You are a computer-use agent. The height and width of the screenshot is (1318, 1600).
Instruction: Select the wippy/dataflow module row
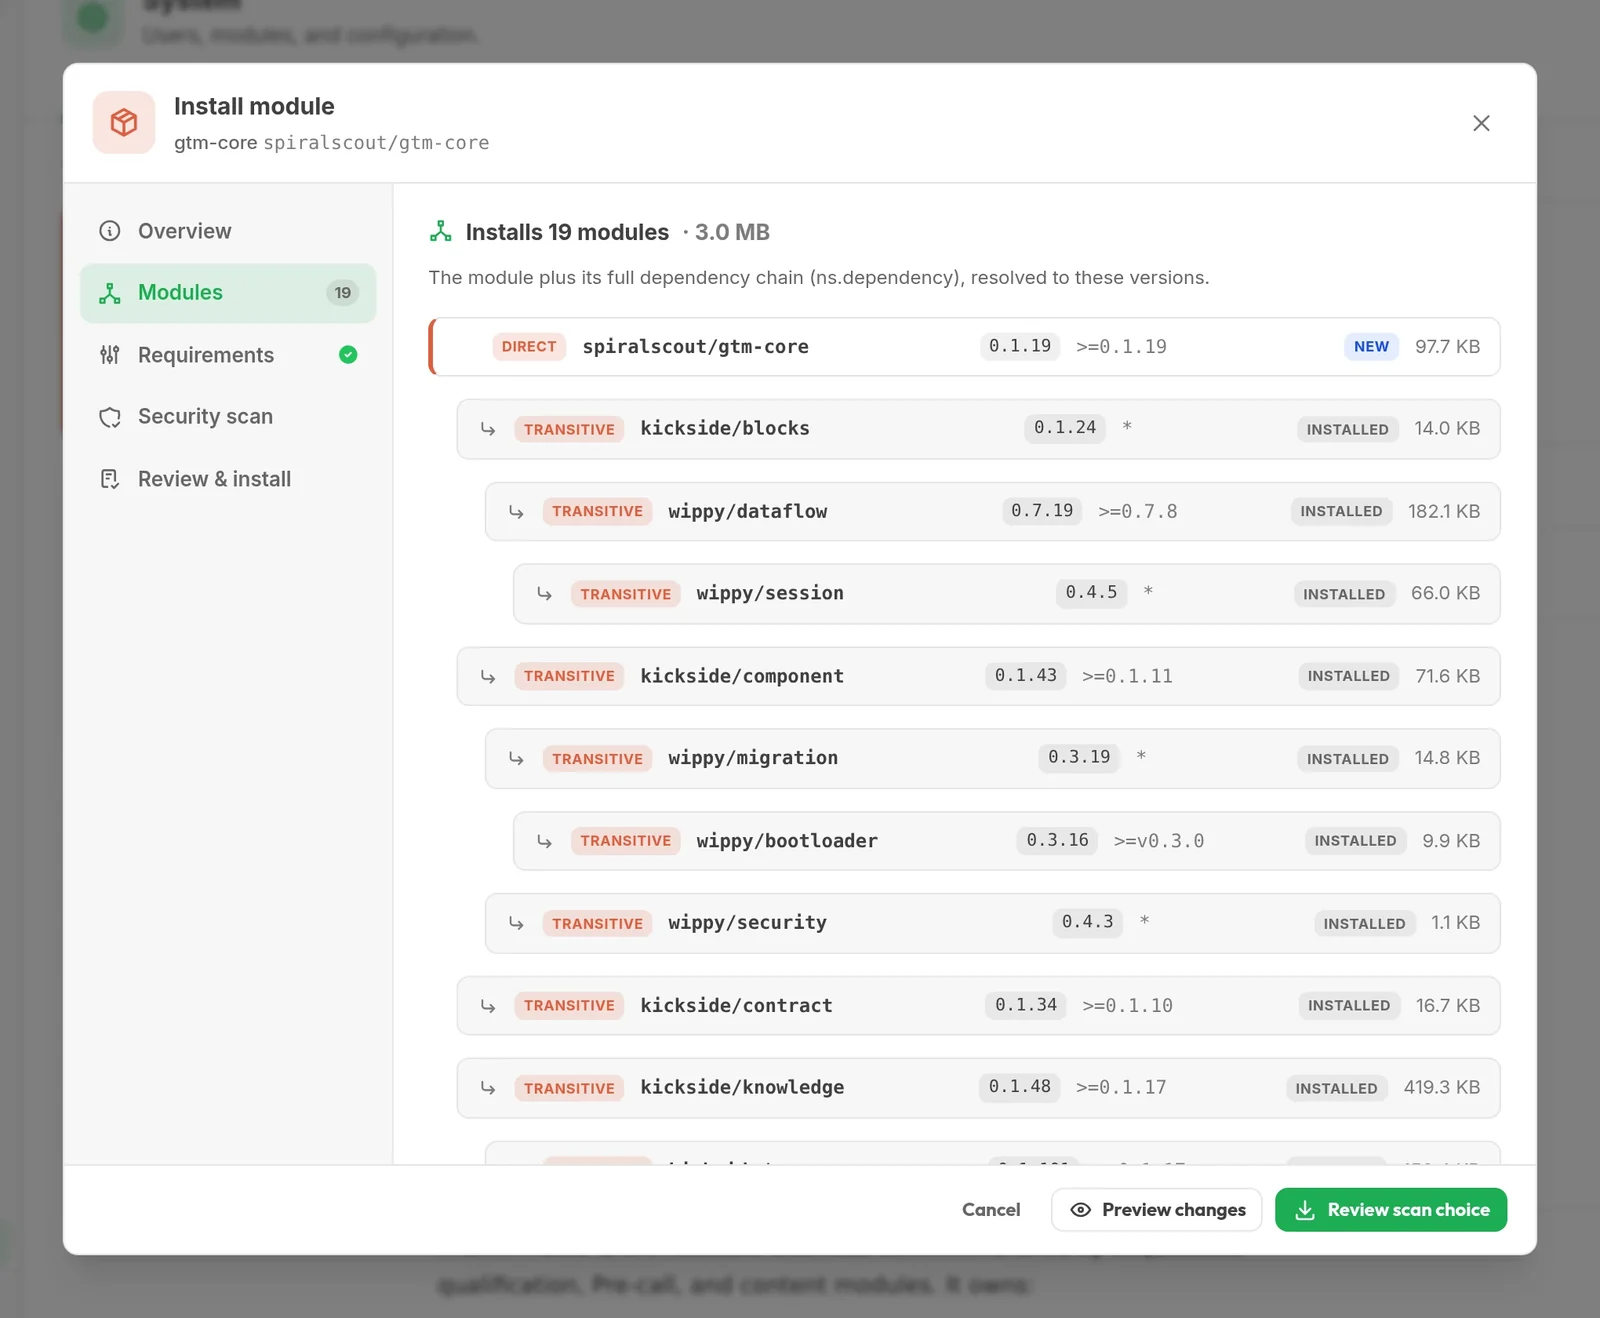tap(993, 512)
